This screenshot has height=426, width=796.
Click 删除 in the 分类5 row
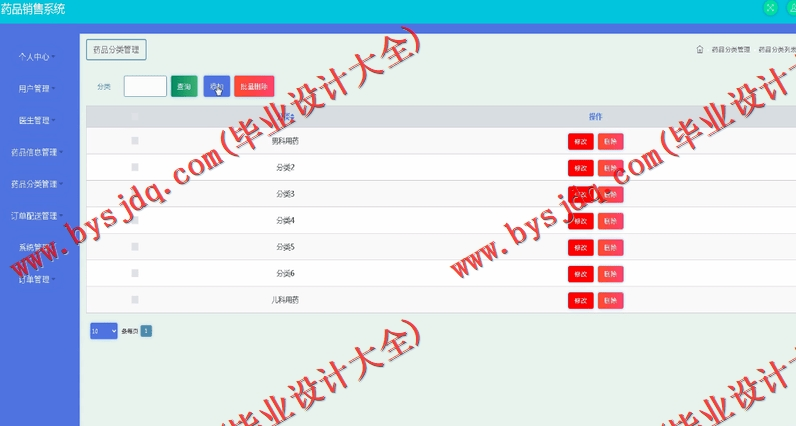(x=610, y=248)
